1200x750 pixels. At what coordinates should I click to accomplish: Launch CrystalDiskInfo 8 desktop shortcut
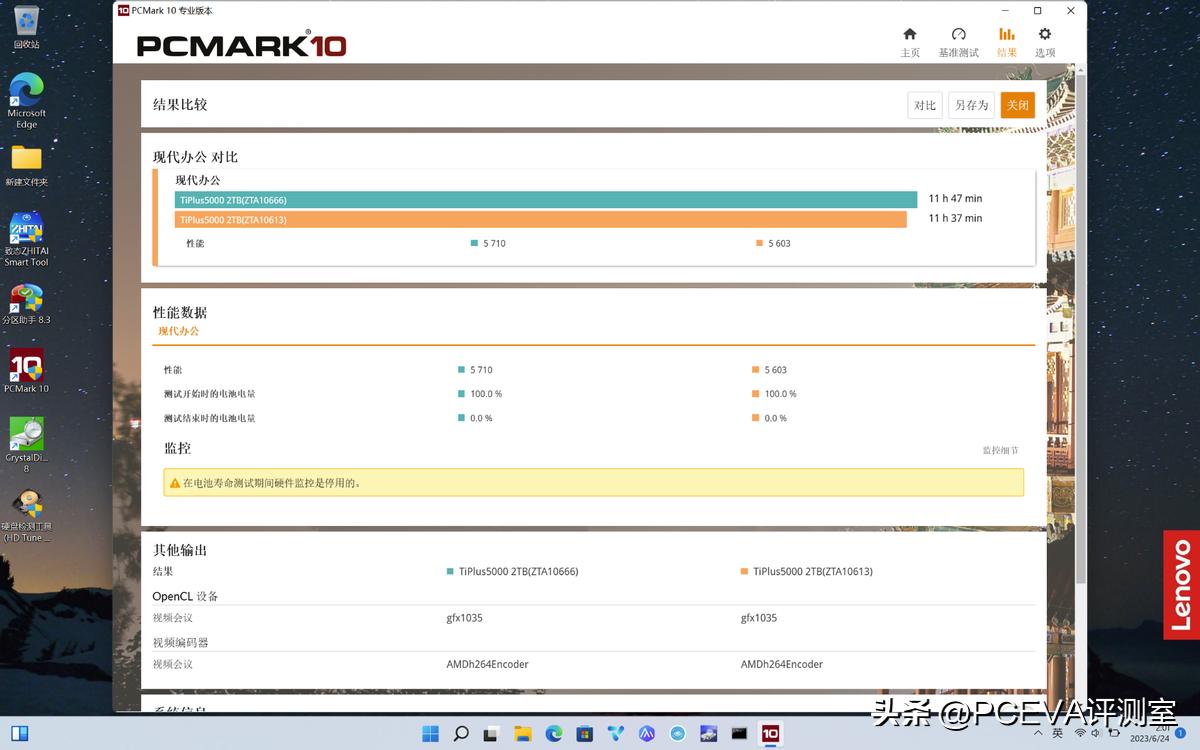[x=26, y=440]
